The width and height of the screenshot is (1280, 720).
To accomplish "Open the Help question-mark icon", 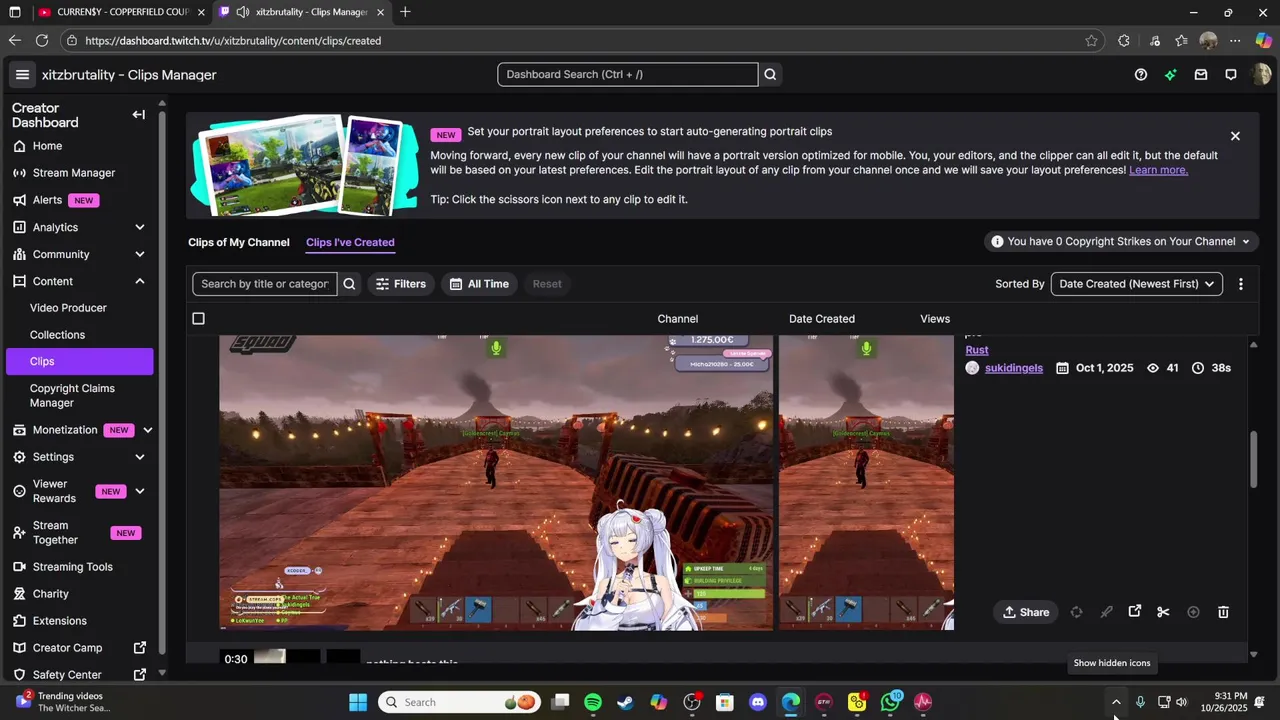I will (1141, 75).
